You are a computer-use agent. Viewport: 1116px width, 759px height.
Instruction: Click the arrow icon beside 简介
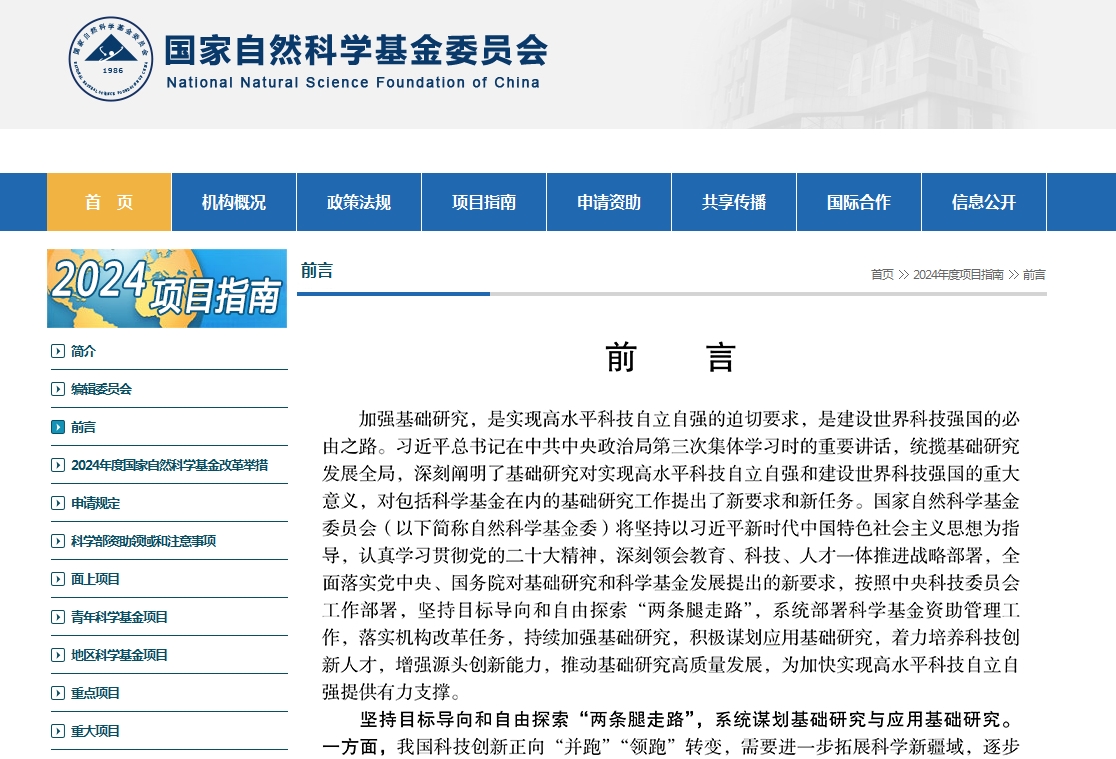(x=58, y=351)
